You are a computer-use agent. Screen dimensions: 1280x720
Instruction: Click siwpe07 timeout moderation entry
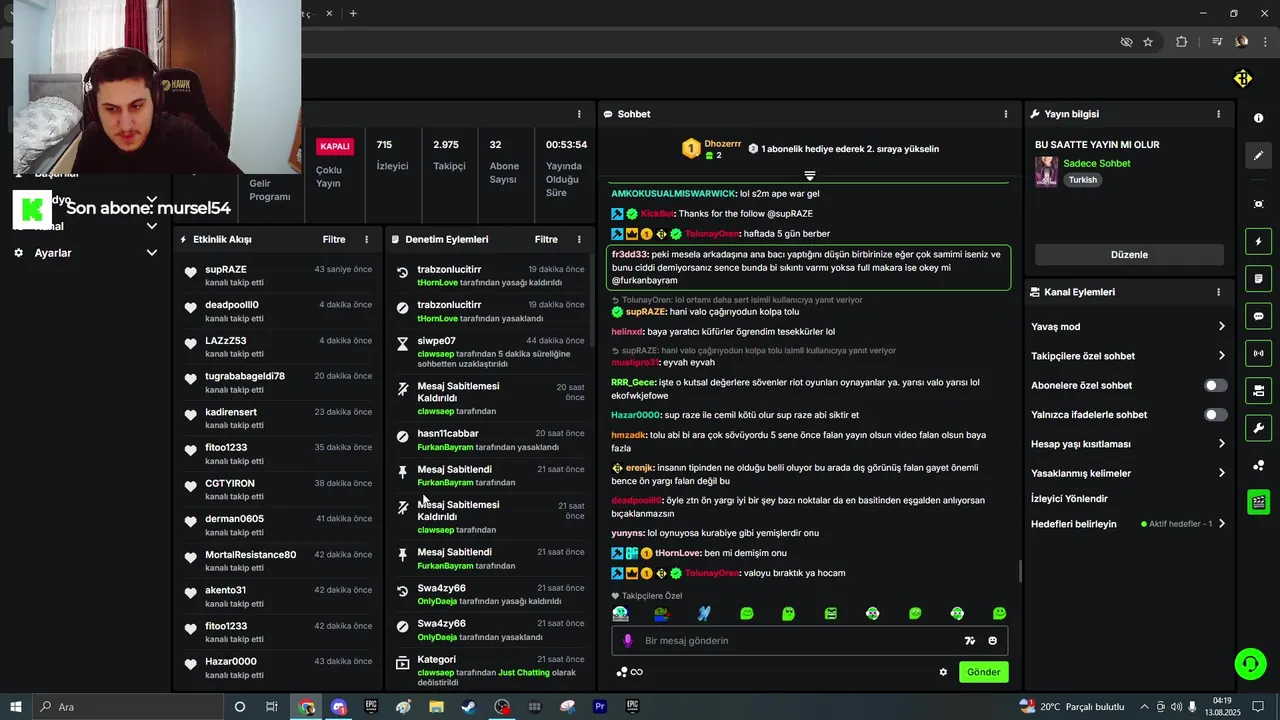[488, 352]
